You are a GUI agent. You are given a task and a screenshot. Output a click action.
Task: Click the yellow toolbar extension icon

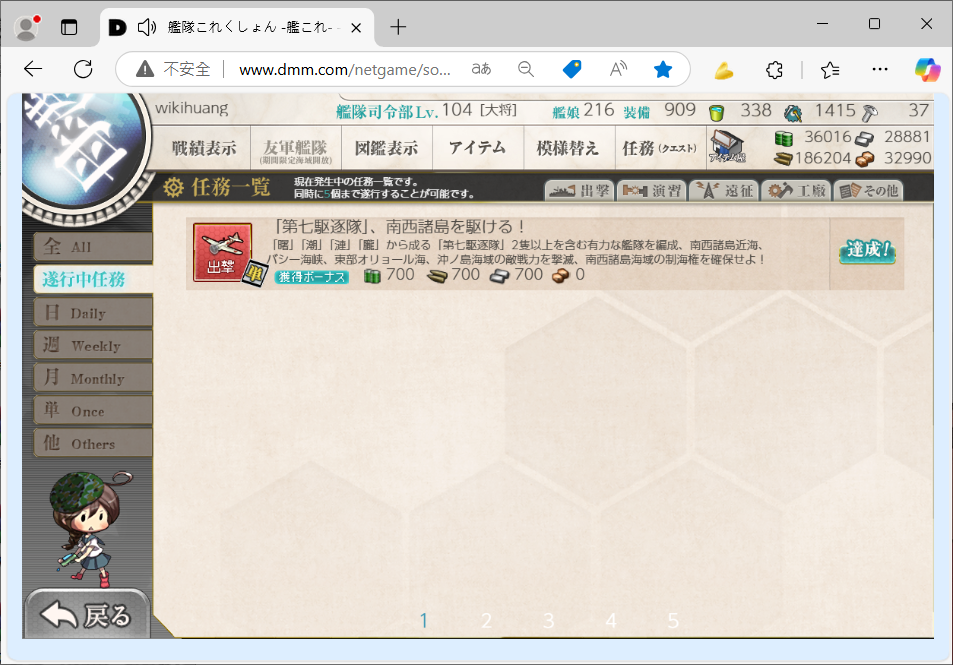tap(723, 71)
